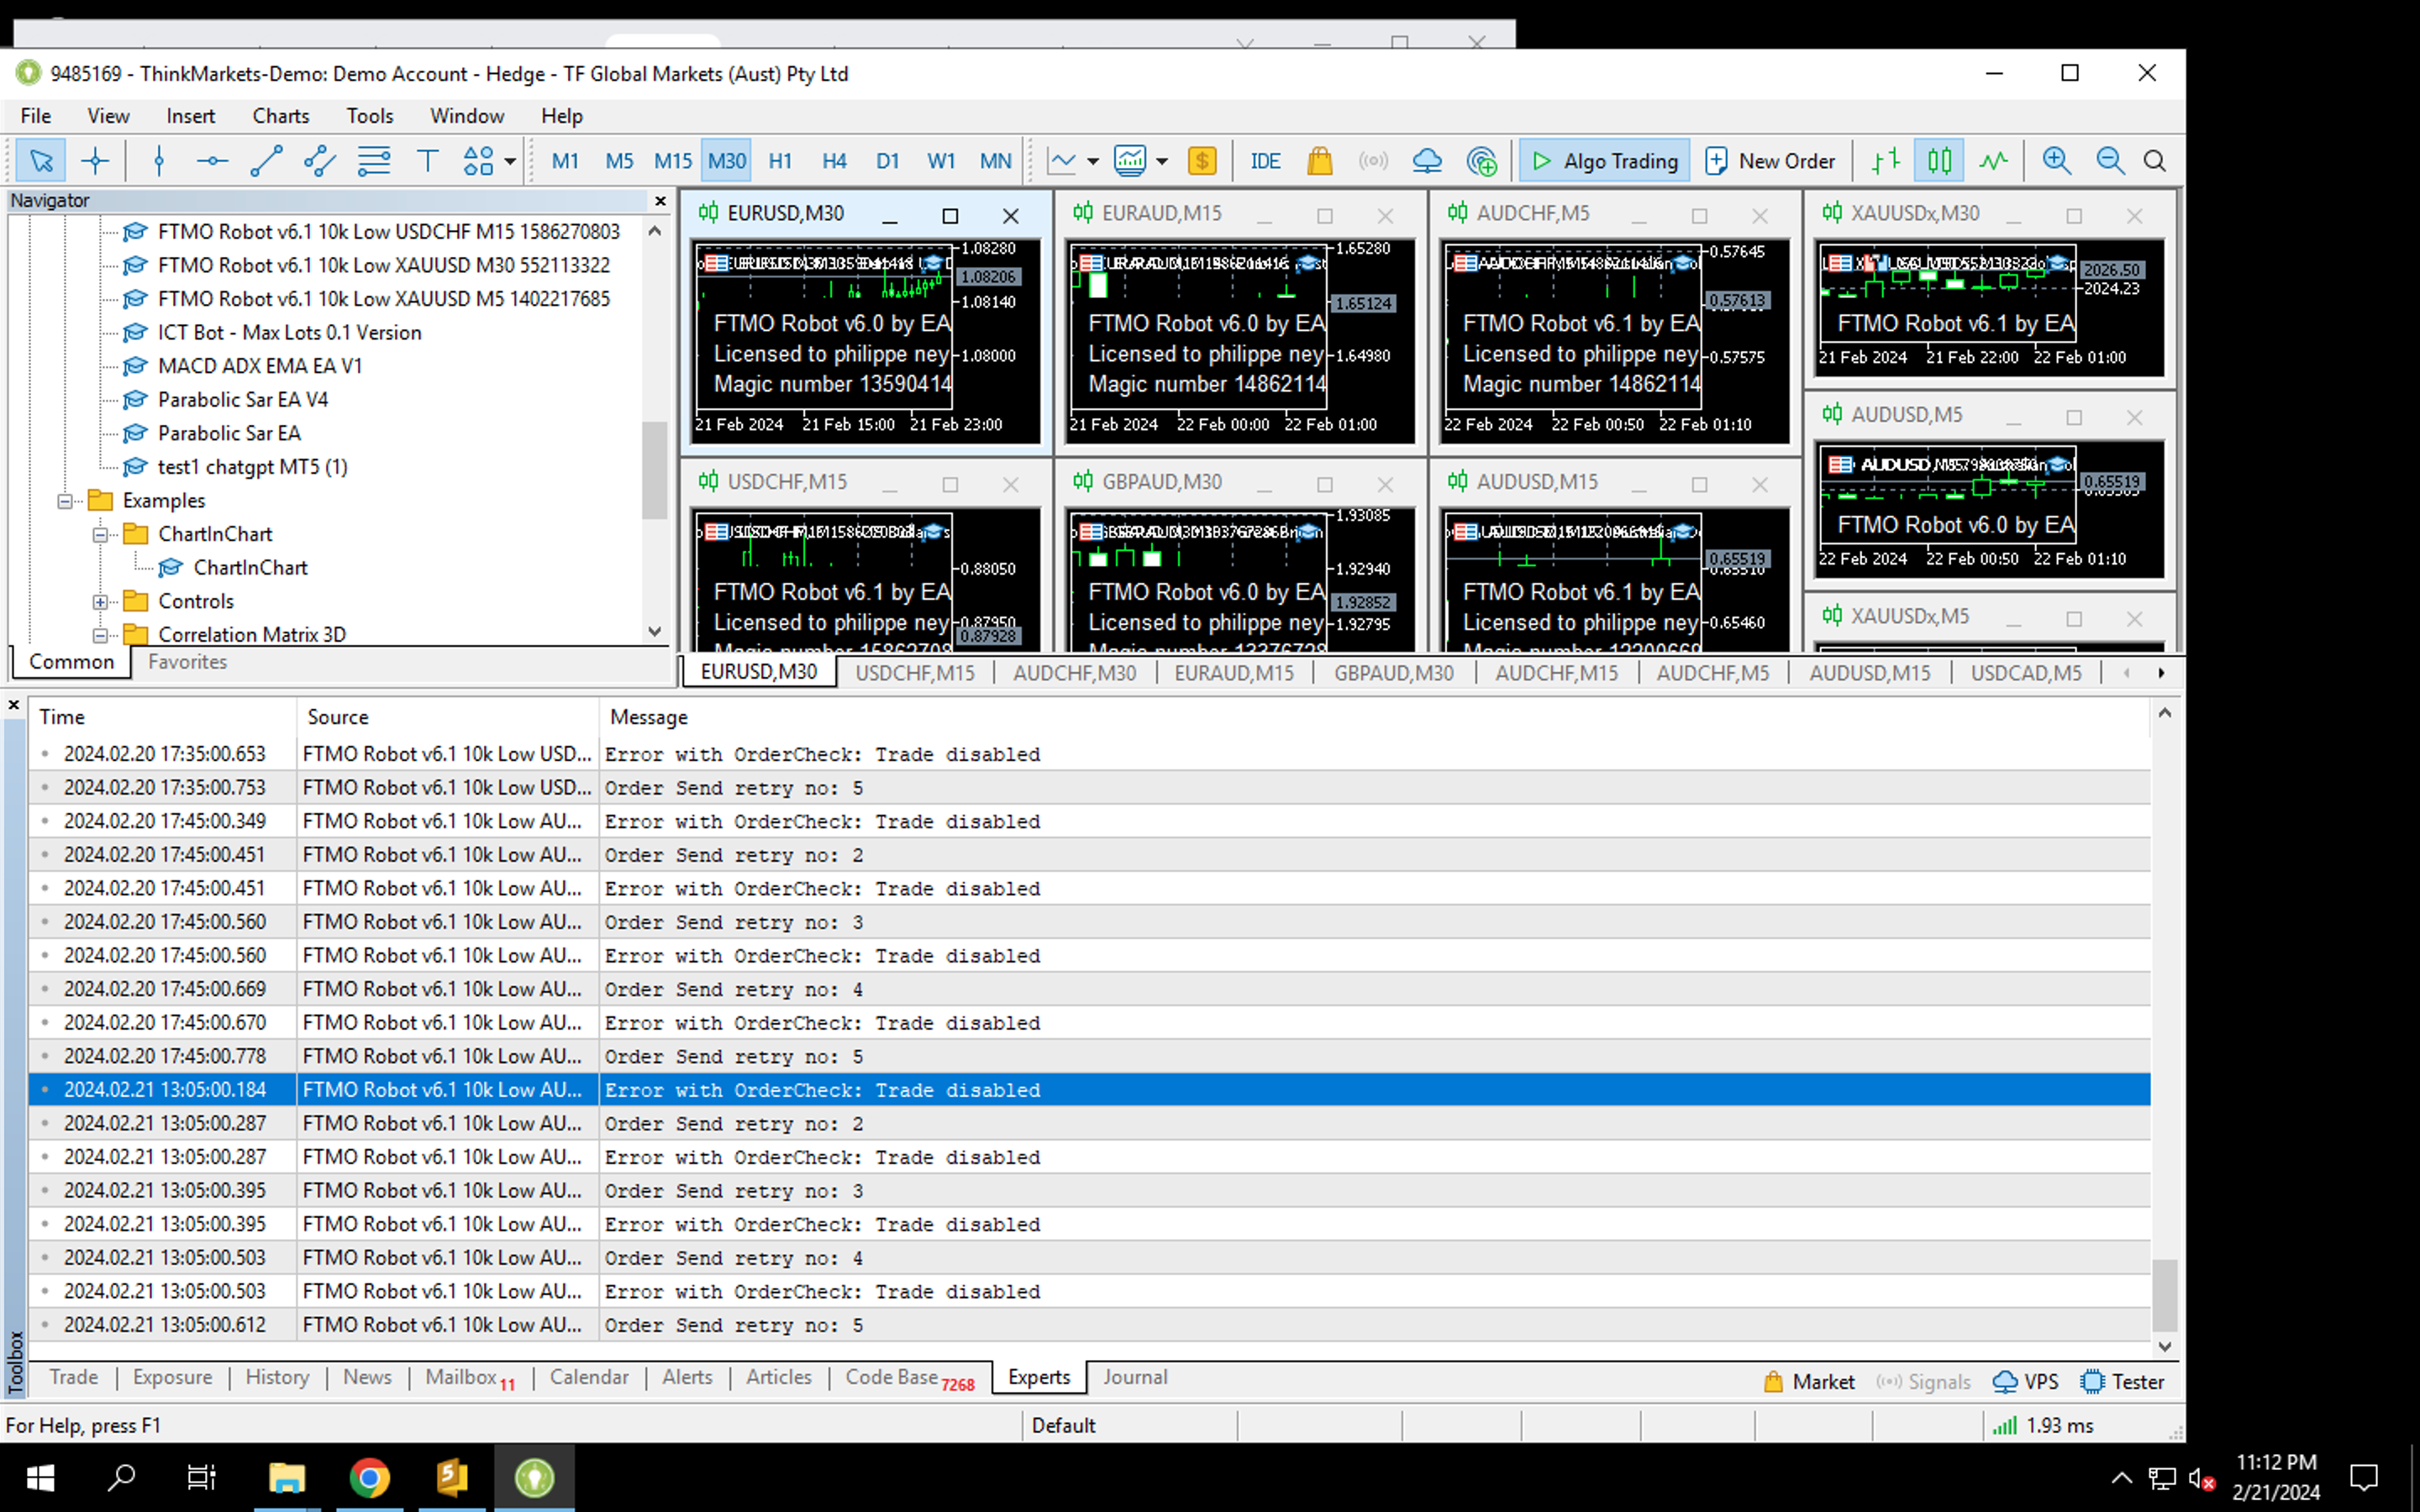2420x1512 pixels.
Task: Zoom in on the chart
Action: (x=2057, y=161)
